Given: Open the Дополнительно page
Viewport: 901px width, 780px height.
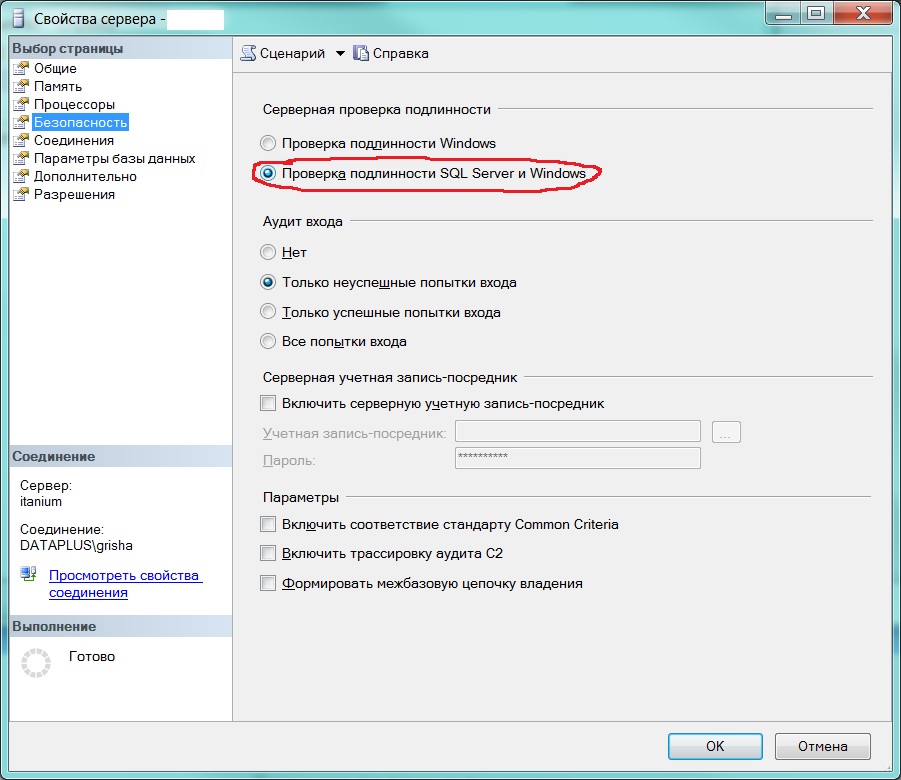Looking at the screenshot, I should (85, 176).
